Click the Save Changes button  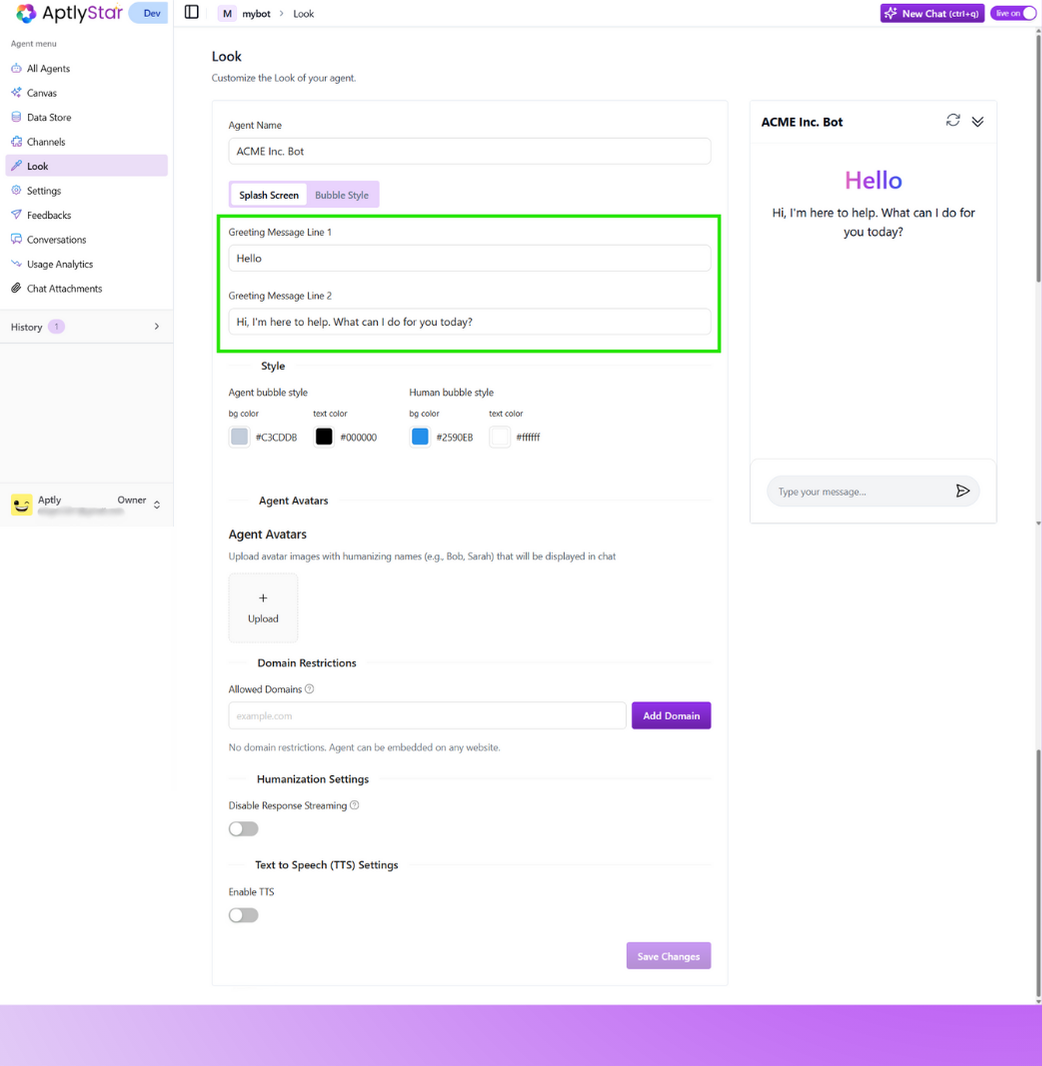click(x=668, y=955)
